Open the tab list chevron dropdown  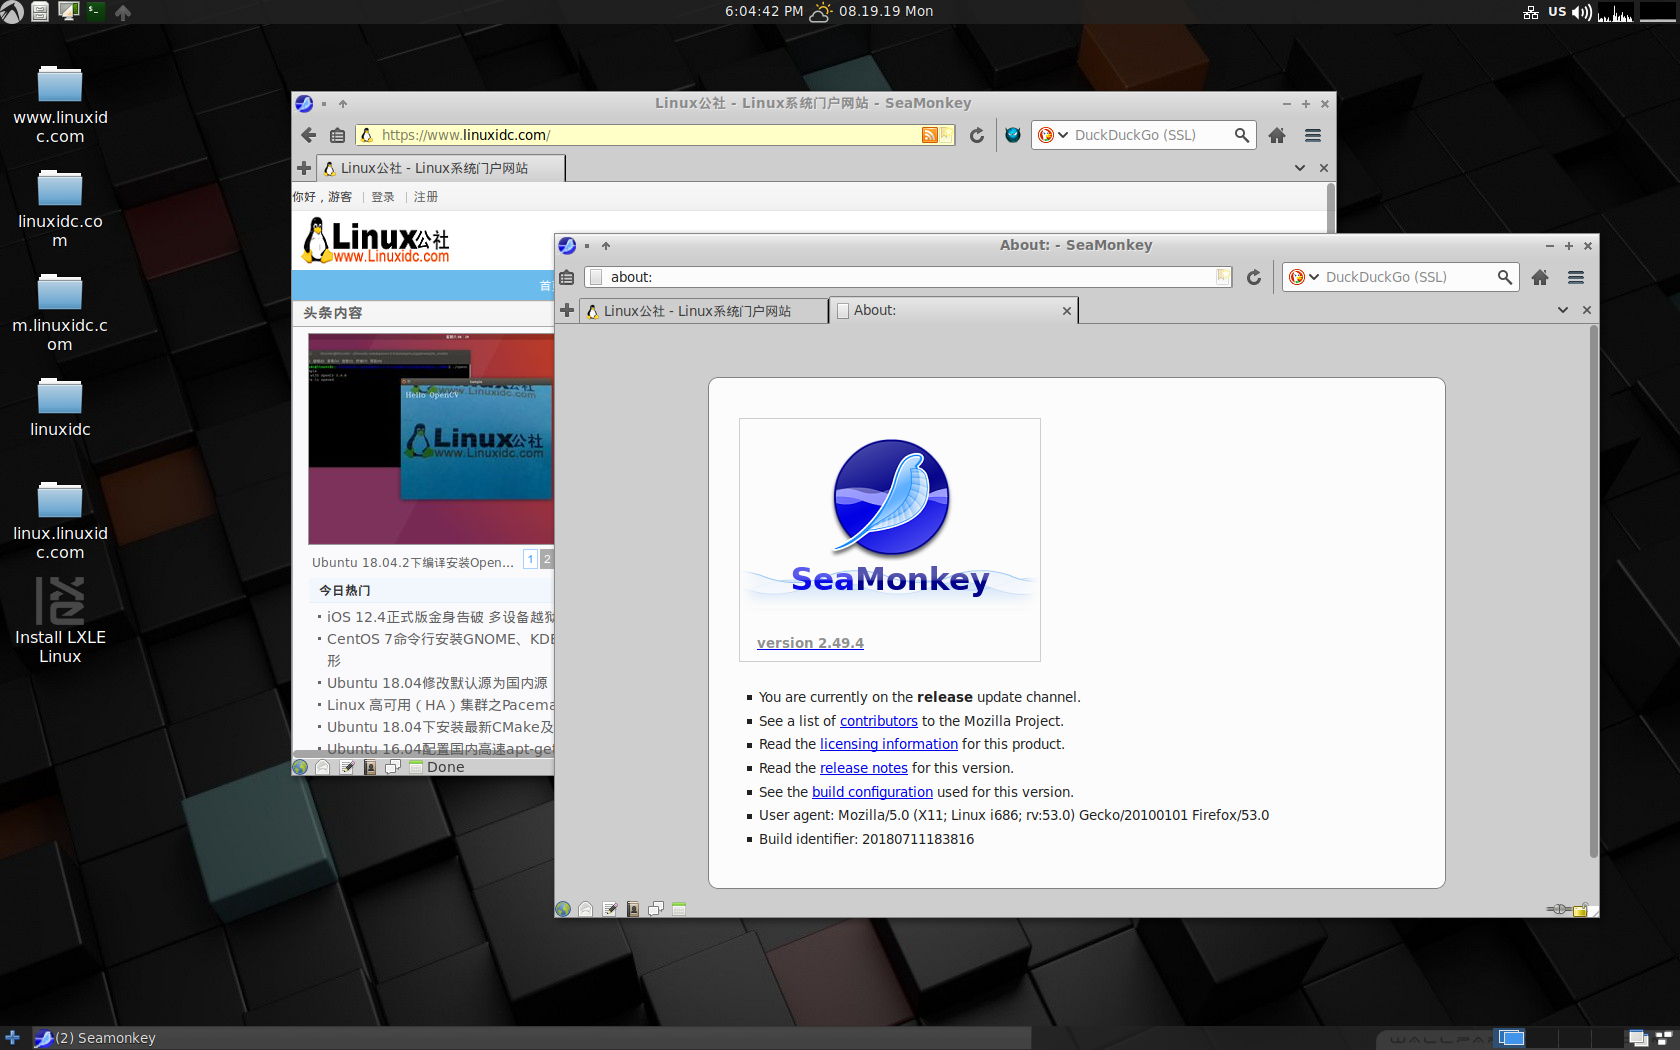1562,310
